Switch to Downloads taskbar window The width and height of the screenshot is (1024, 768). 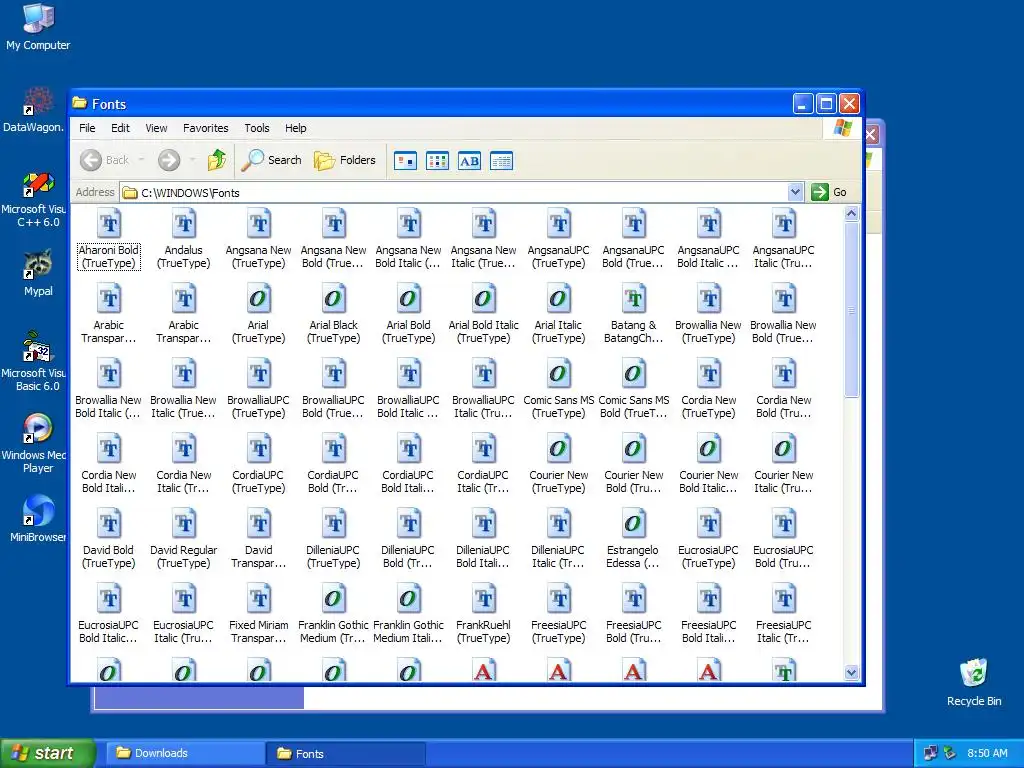point(185,753)
